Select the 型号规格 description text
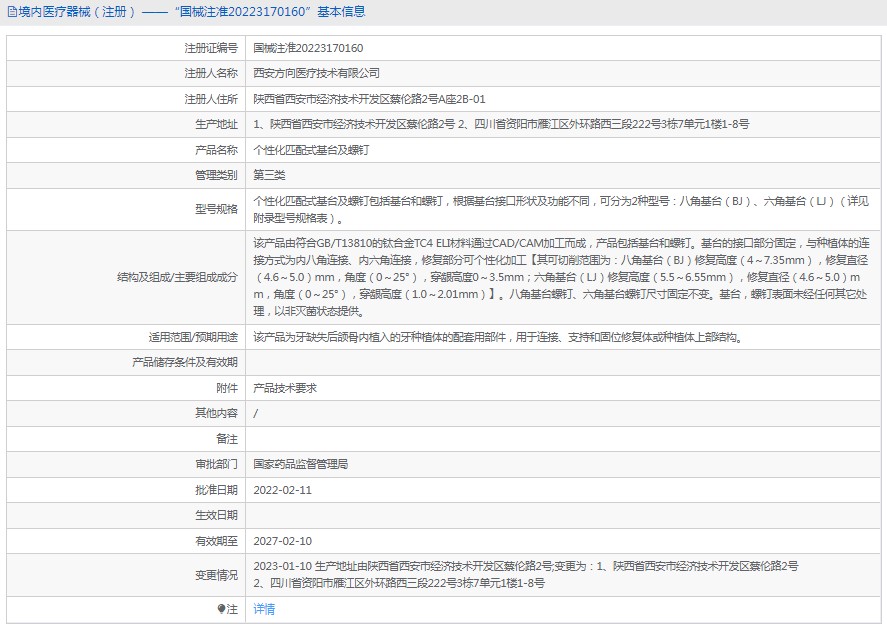 coord(561,209)
